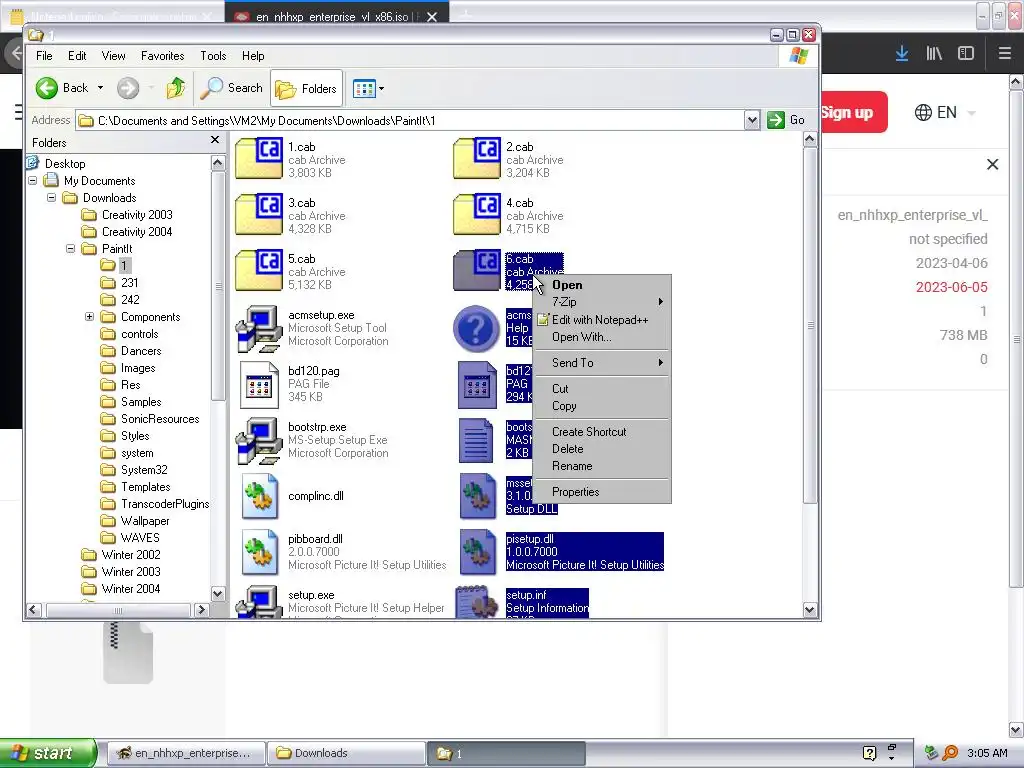The width and height of the screenshot is (1024, 768).
Task: Select the setup.exe icon
Action: [259, 602]
